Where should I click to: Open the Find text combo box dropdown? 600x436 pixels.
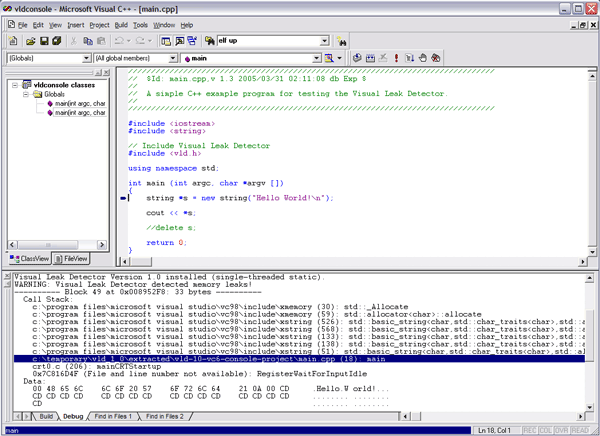[x=325, y=42]
